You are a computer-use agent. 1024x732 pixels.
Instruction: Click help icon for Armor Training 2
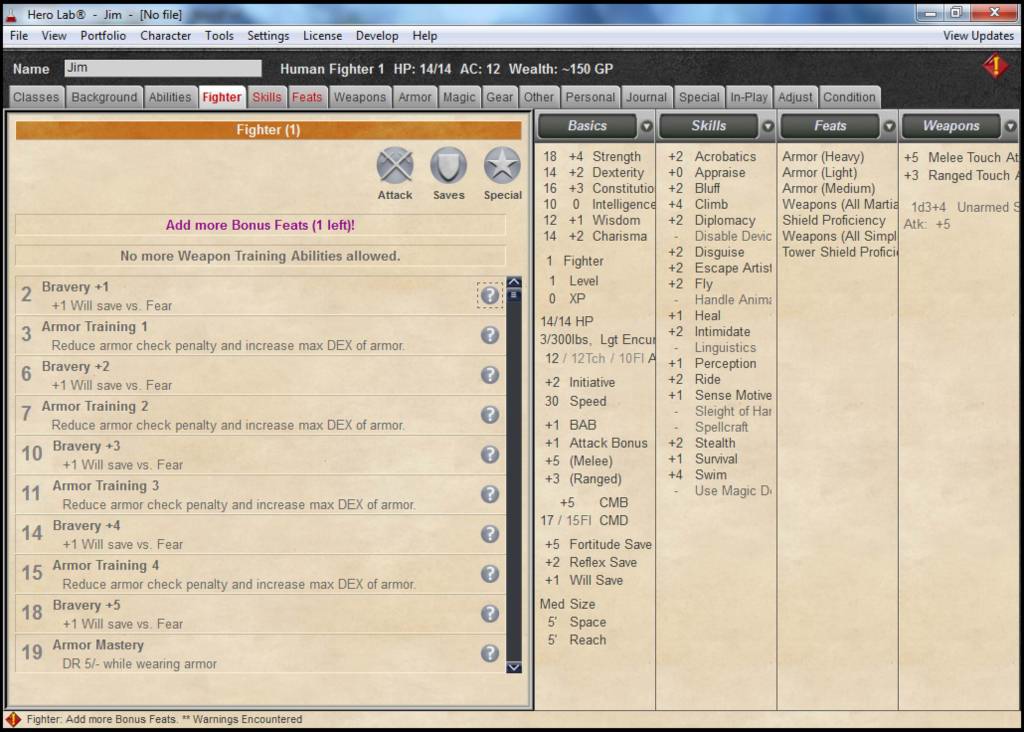490,415
